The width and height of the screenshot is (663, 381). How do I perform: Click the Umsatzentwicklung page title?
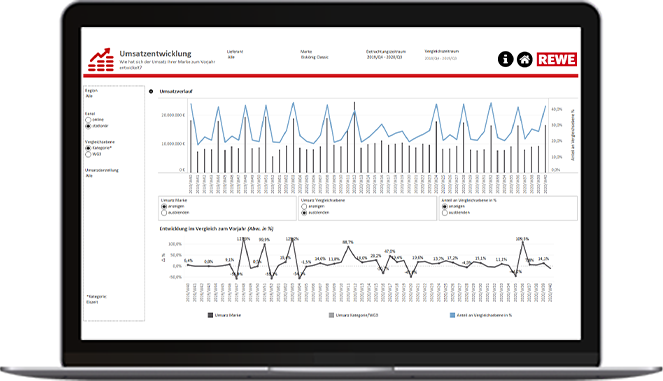[x=155, y=54]
